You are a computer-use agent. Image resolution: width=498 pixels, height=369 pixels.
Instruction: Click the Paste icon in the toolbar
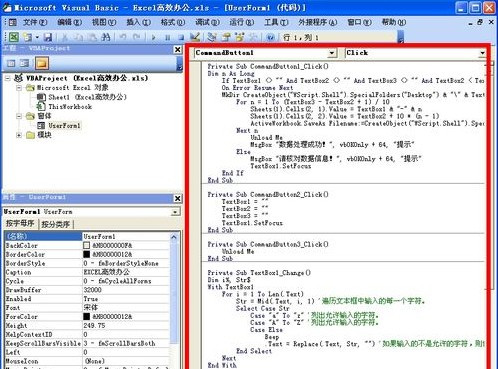pos(92,37)
